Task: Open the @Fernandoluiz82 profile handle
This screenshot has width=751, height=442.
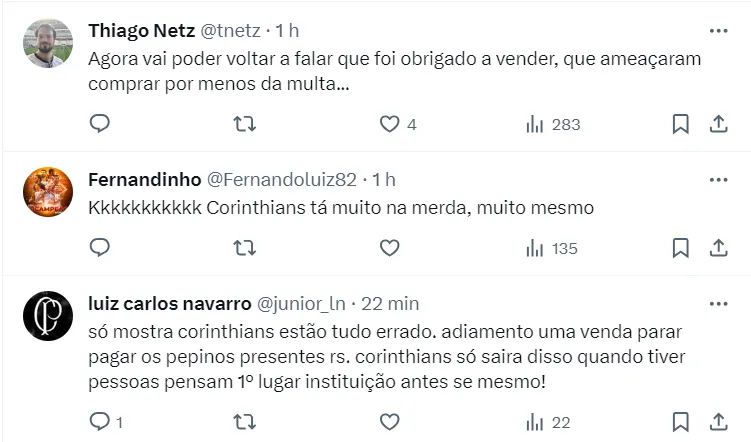Action: tap(281, 180)
